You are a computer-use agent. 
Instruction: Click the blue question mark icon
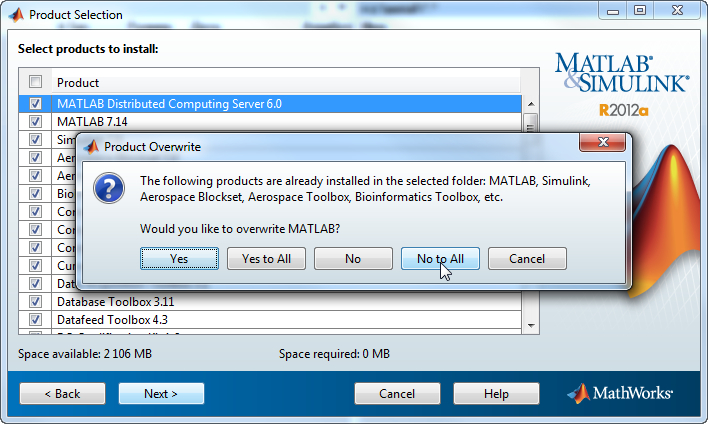tap(109, 188)
